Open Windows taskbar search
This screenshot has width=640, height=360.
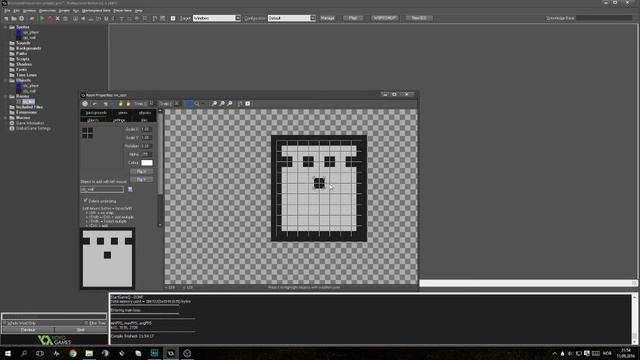pyautogui.click(x=24, y=353)
